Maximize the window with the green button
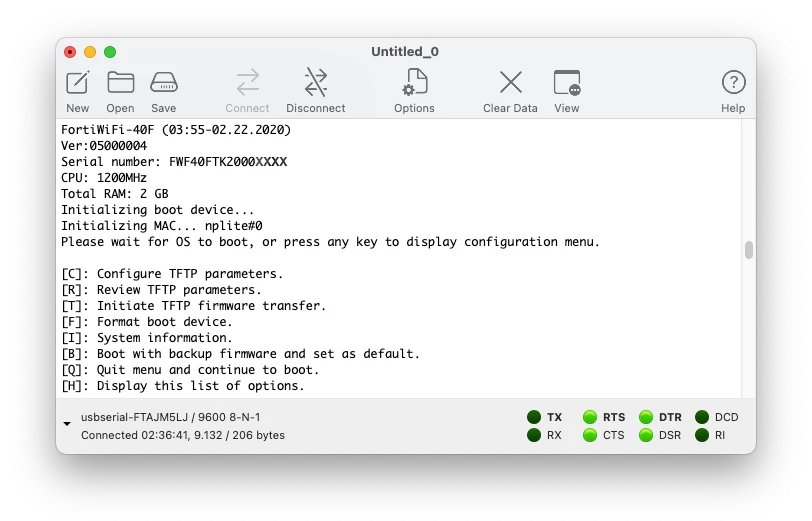Screen dimensions: 812x521 point(110,52)
